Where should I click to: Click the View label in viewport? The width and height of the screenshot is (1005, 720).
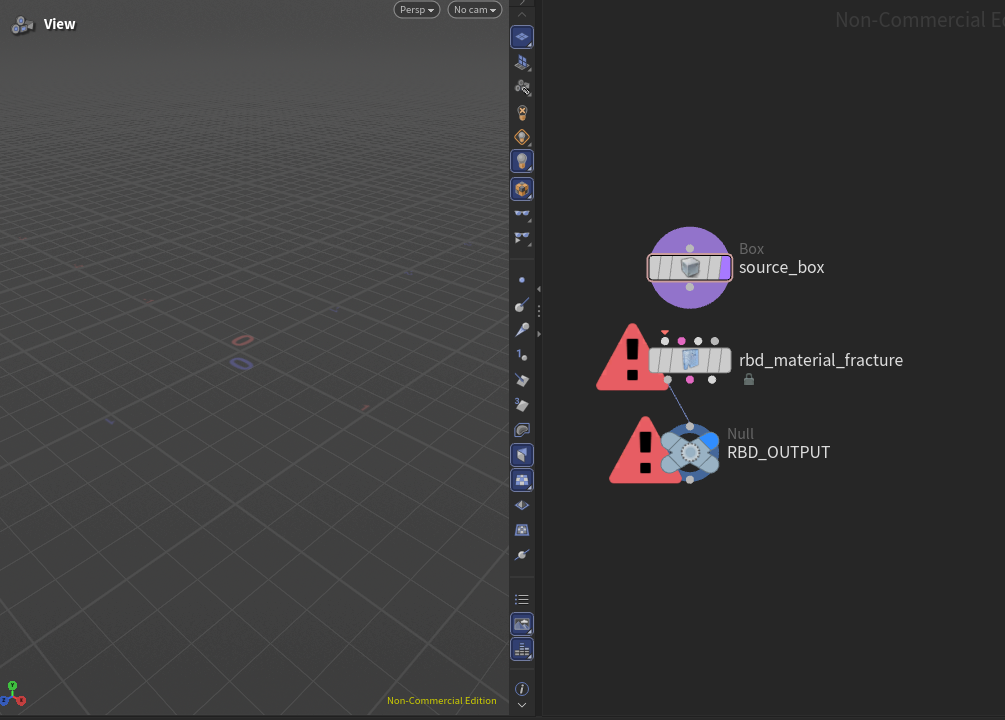60,24
